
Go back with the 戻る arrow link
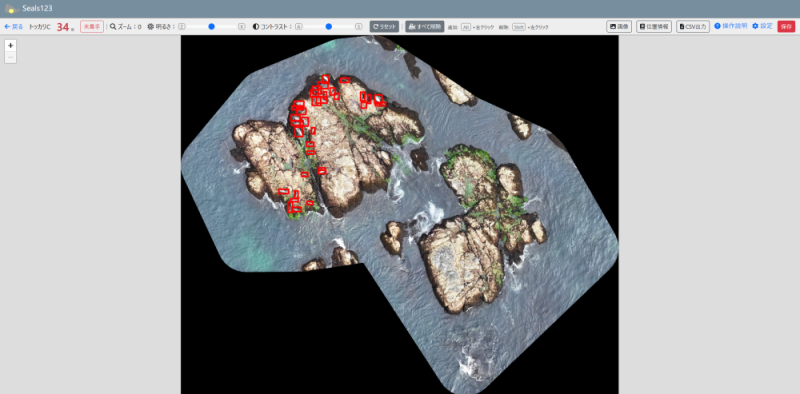[x=14, y=27]
